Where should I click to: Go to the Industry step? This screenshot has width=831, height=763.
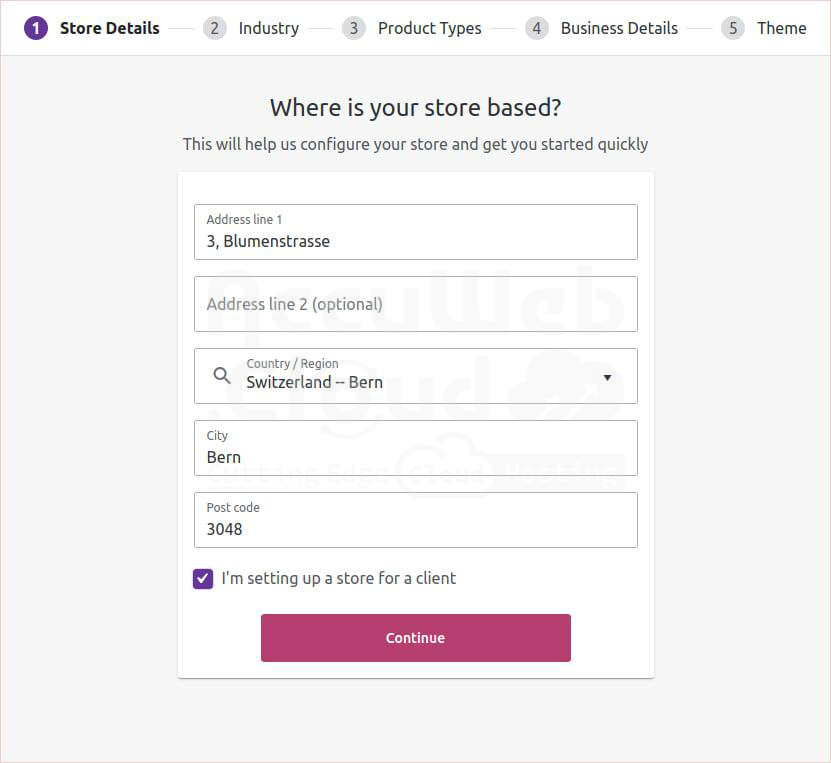tap(268, 28)
